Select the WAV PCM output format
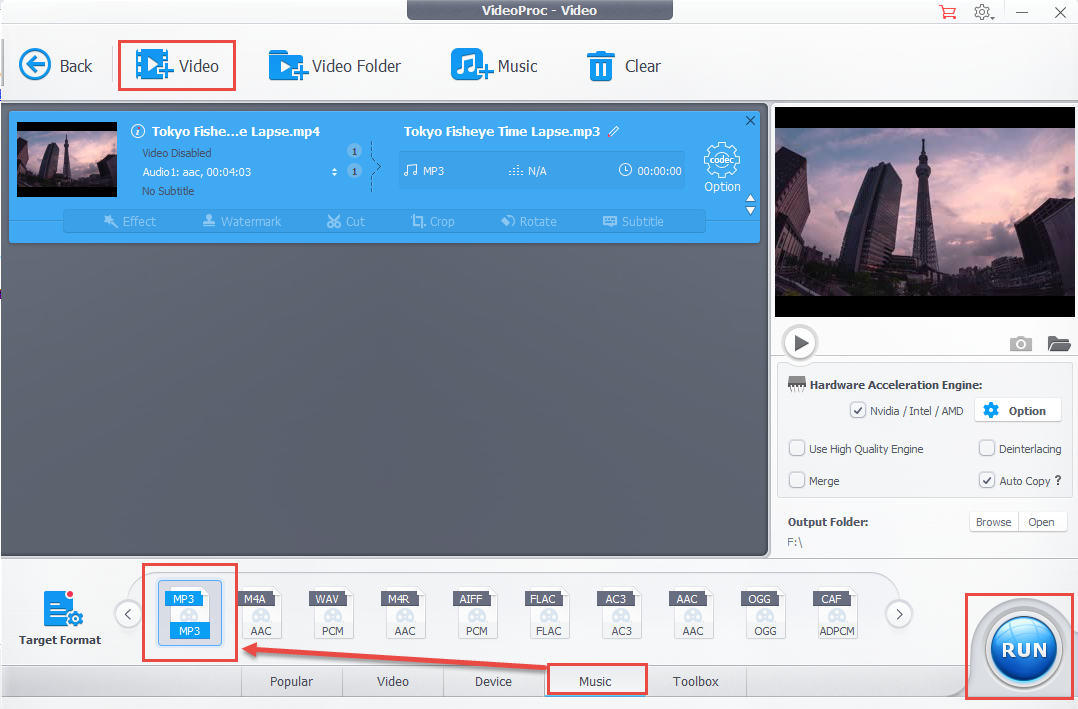 (x=330, y=613)
